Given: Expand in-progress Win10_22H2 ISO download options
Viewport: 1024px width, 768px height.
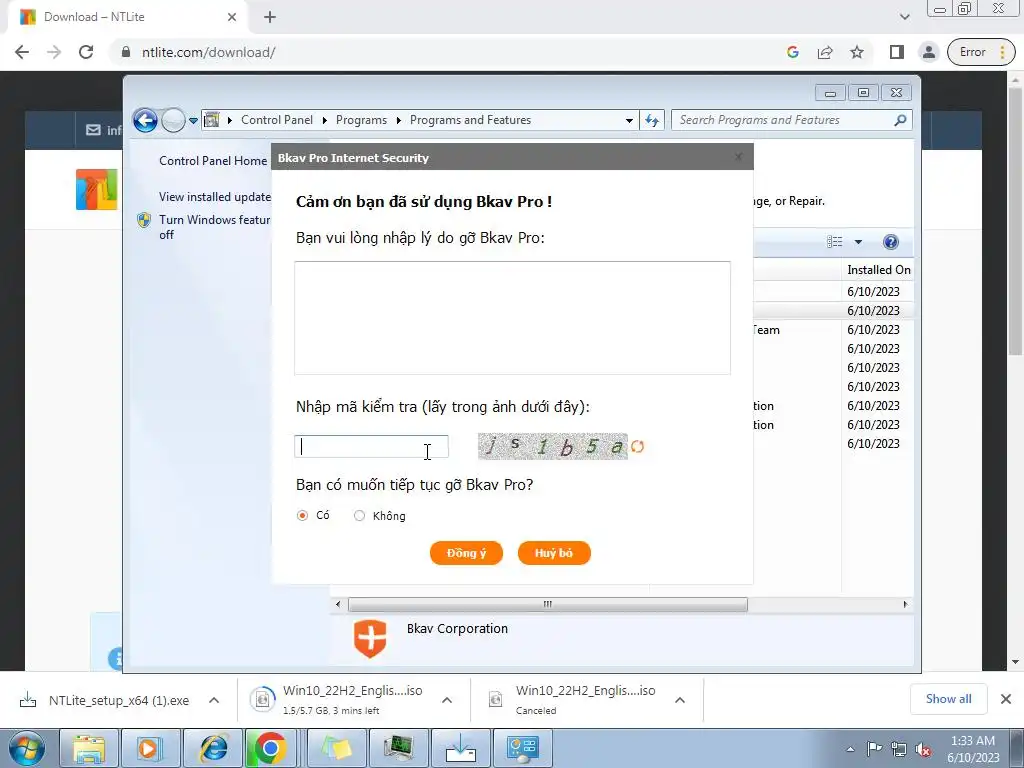Looking at the screenshot, I should coord(447,700).
